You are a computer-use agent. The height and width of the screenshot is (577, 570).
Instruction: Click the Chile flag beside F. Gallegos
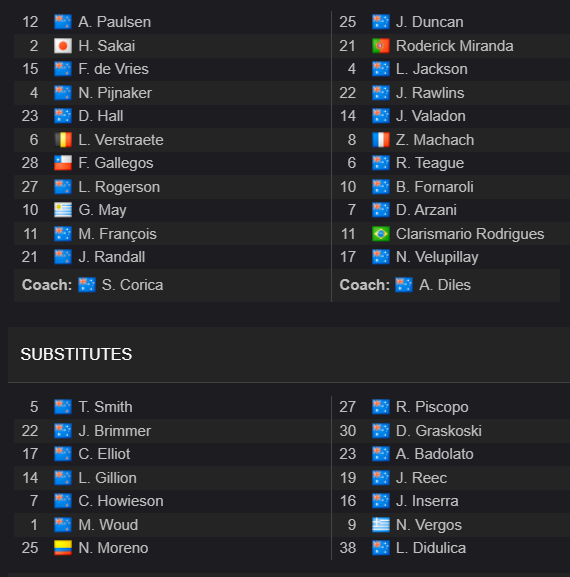pos(63,163)
